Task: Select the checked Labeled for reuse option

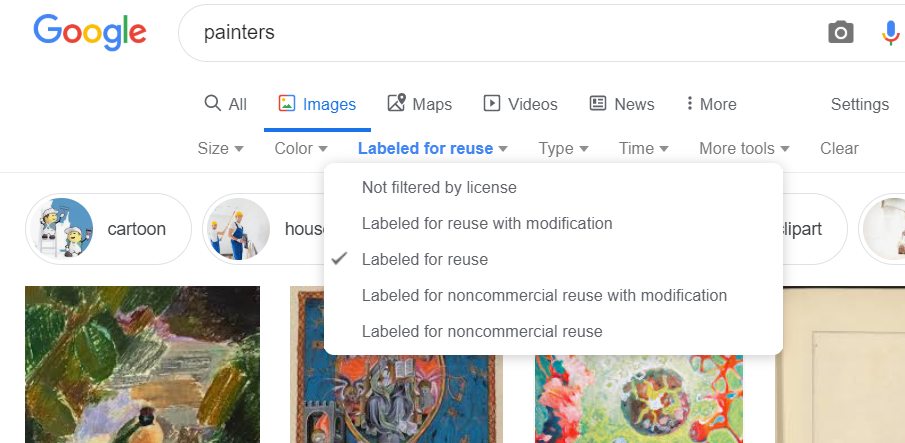Action: pos(425,259)
